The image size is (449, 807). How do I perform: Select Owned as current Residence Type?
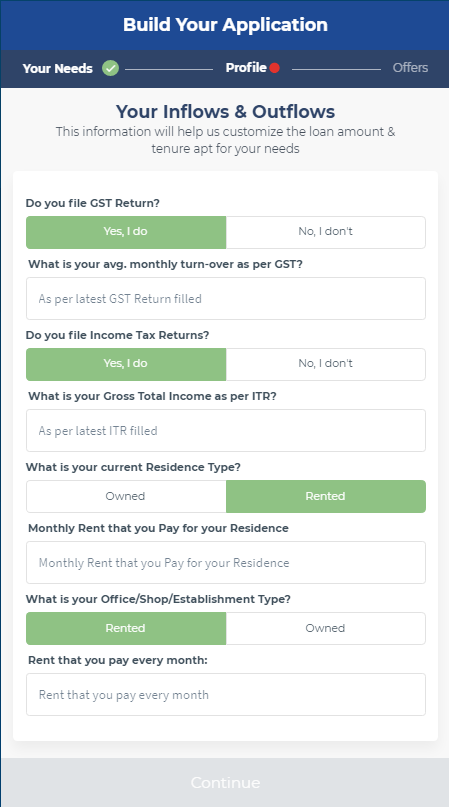pos(126,496)
